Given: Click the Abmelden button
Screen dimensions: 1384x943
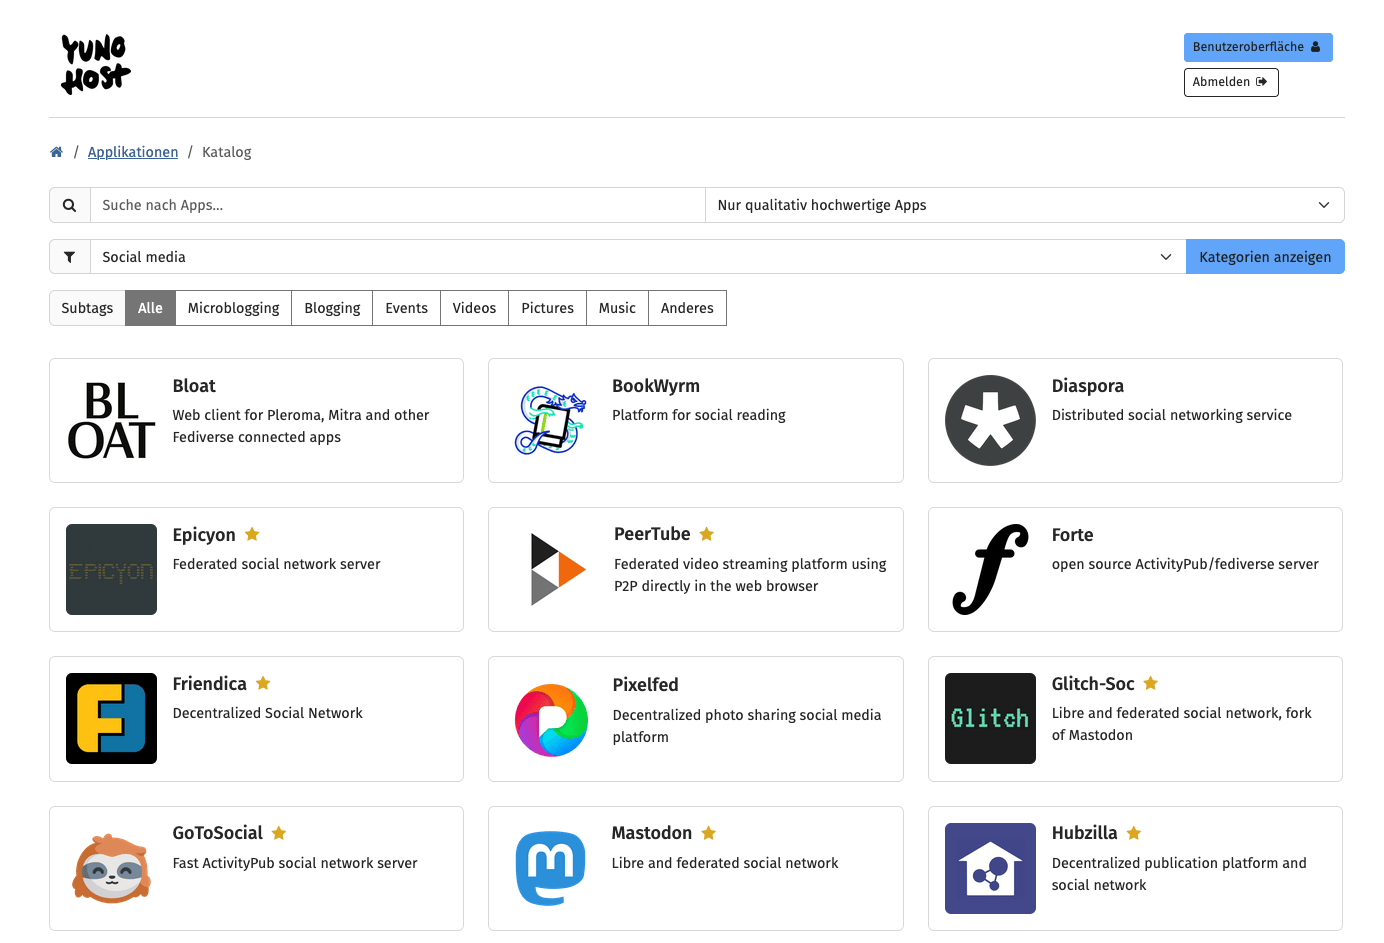Looking at the screenshot, I should (1231, 82).
